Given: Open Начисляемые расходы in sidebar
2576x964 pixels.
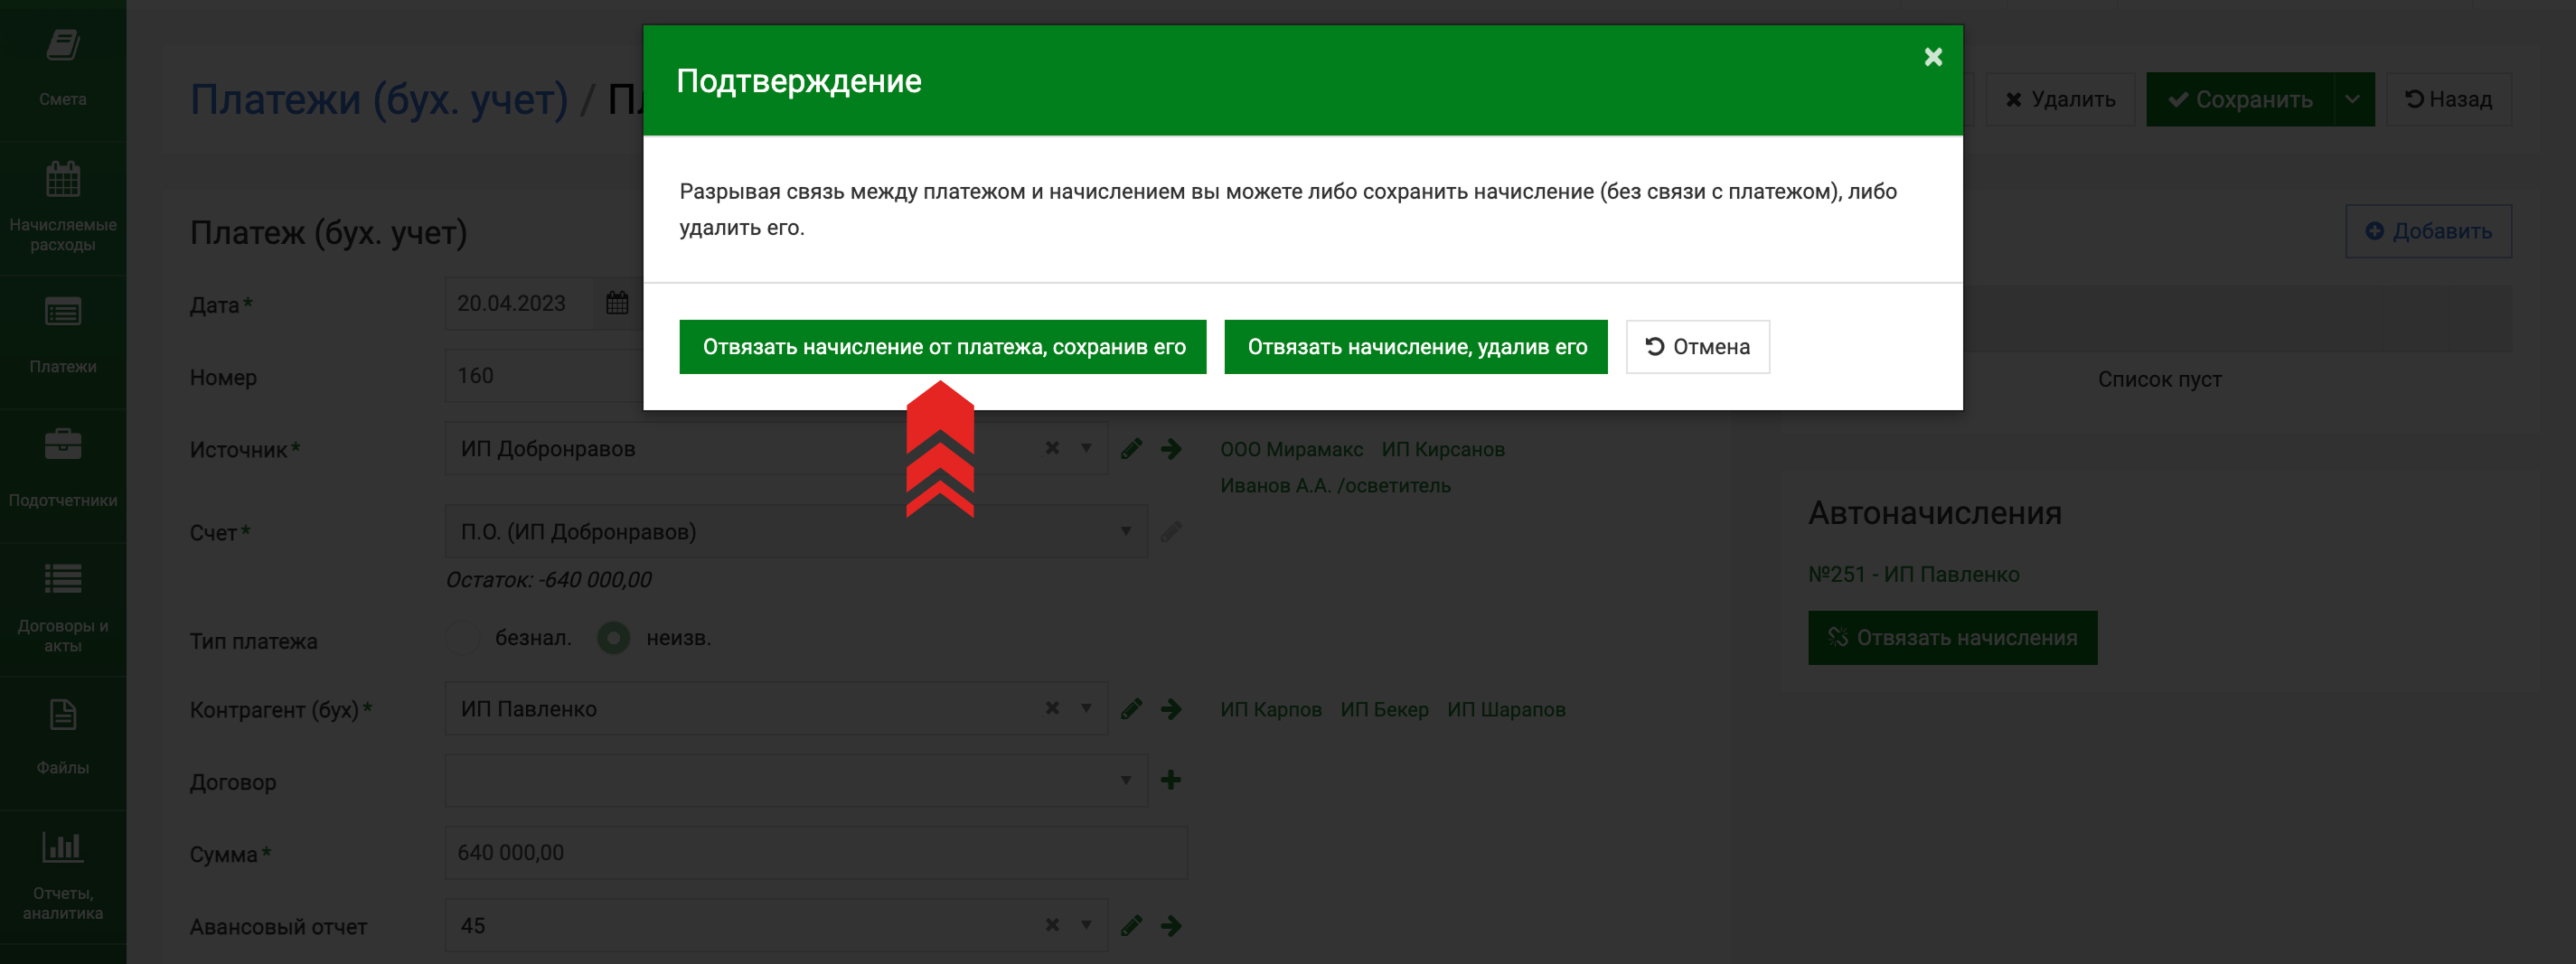Looking at the screenshot, I should 63,207.
